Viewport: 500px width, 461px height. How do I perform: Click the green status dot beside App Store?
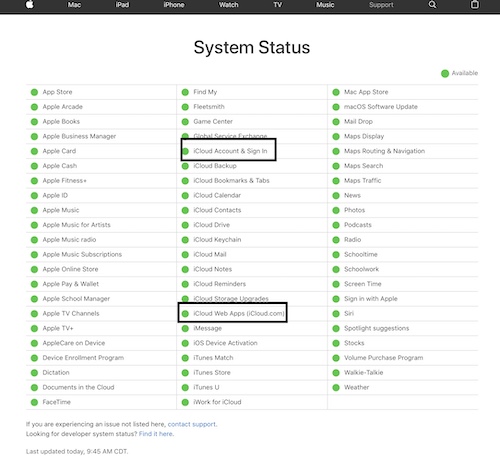click(x=34, y=92)
